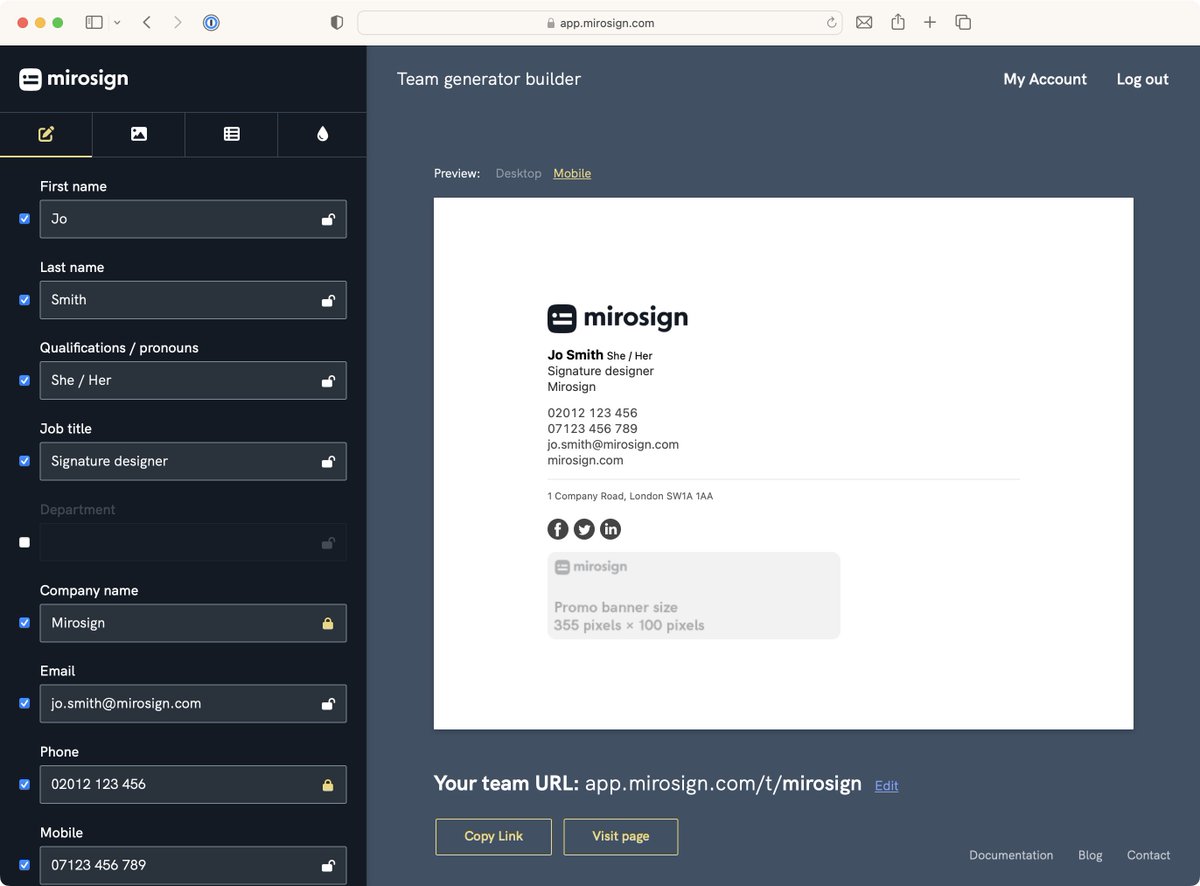
Task: Select the Edit details pencil tab icon
Action: 46,133
